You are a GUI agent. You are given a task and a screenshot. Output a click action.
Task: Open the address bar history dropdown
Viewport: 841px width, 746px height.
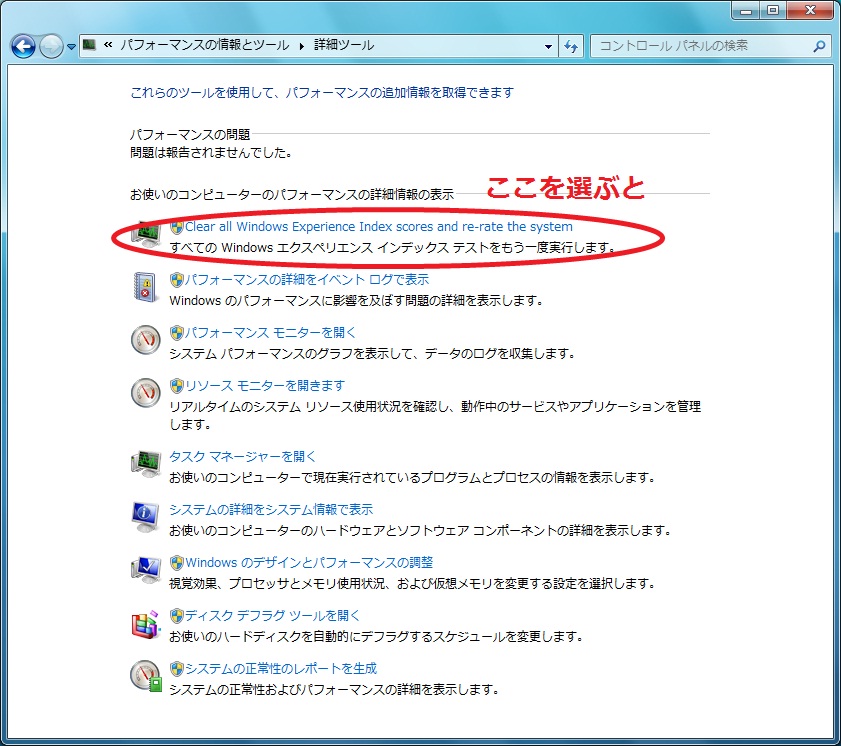click(x=548, y=47)
